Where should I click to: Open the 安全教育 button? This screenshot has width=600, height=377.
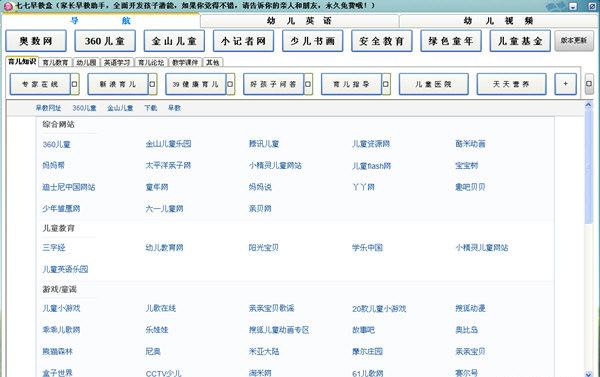tap(382, 41)
